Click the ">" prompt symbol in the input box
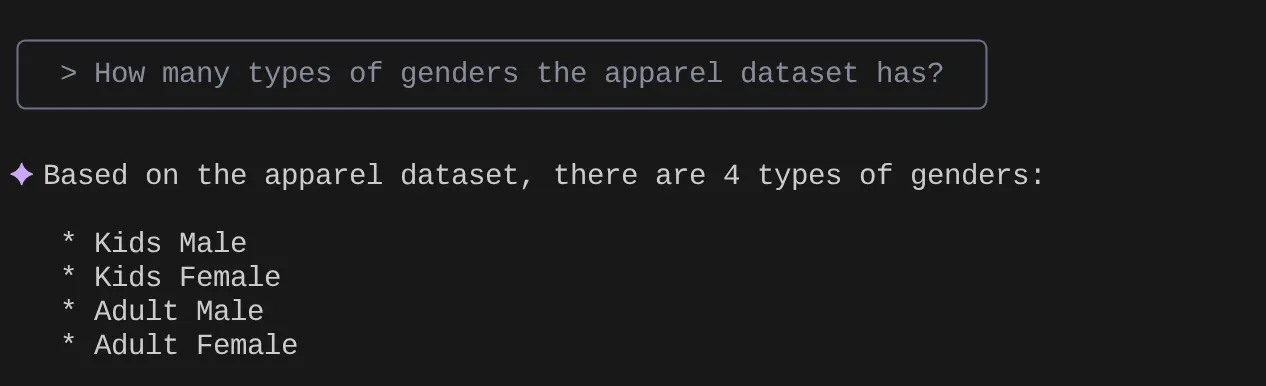 [68, 74]
